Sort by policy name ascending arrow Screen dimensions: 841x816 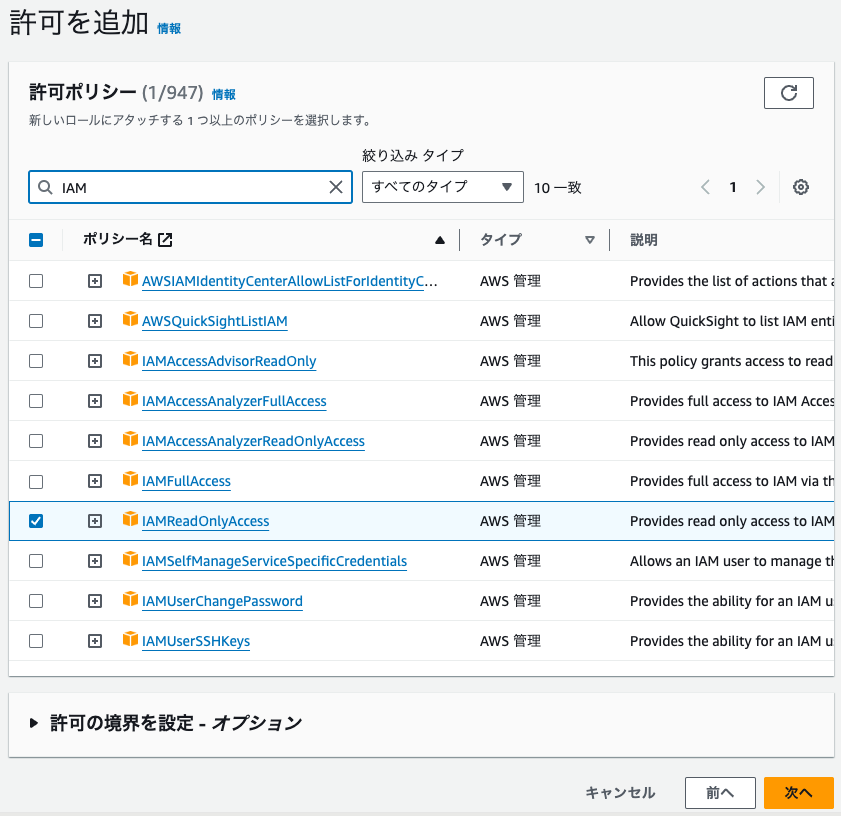[x=440, y=240]
